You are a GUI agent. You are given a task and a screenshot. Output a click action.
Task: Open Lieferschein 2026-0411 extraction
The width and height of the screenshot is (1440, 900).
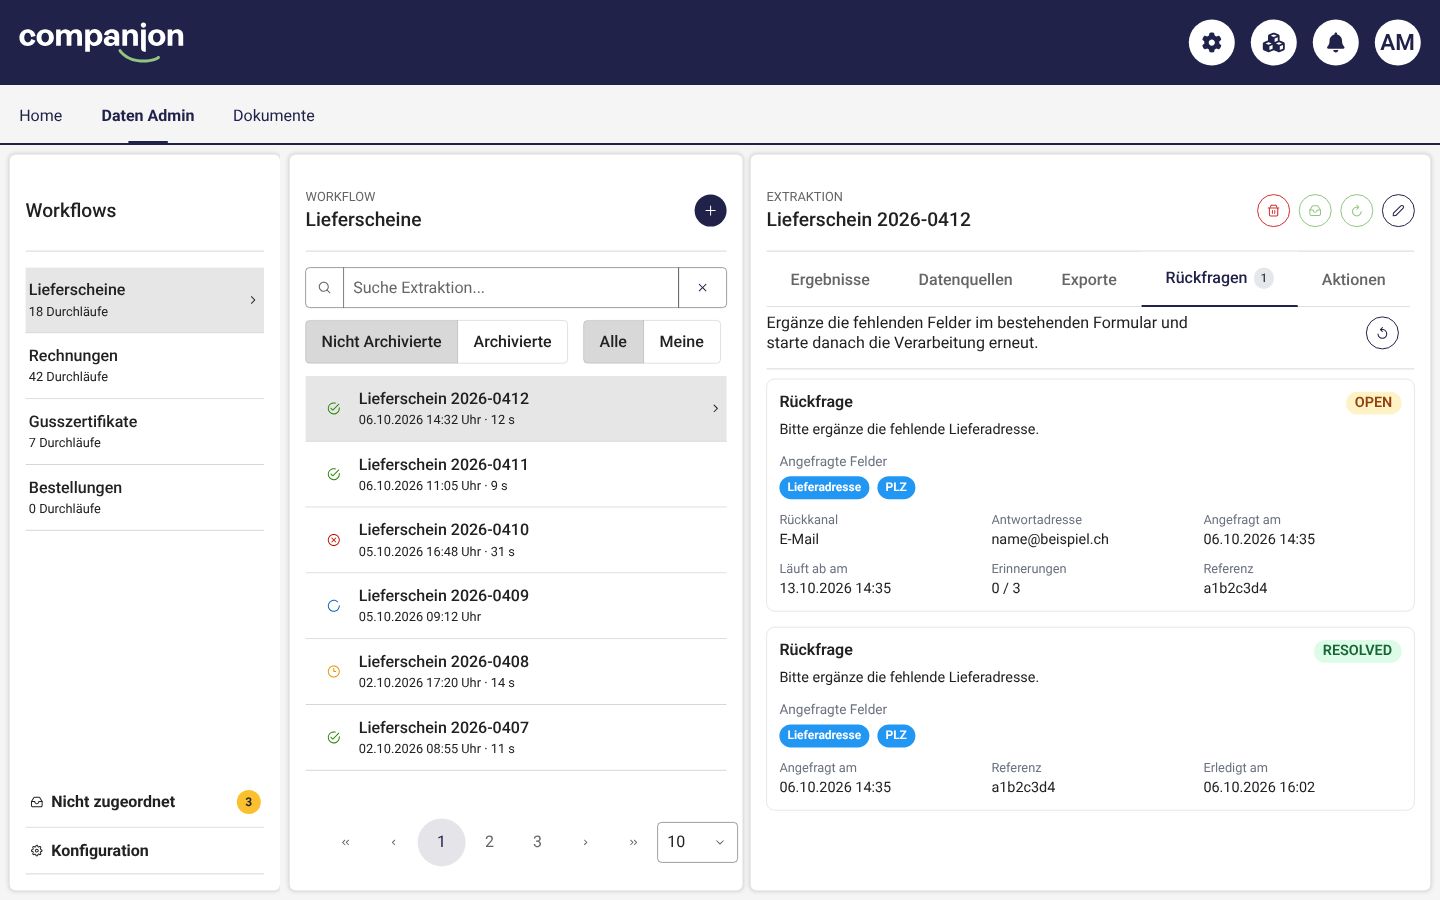coord(516,474)
